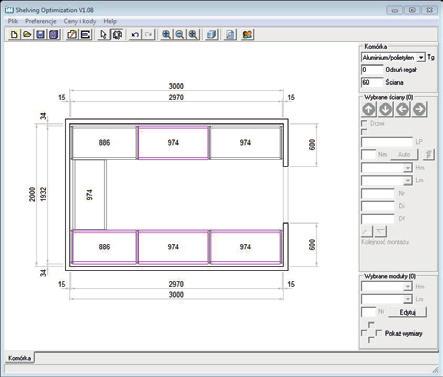
Task: Open the print preview icon
Action: click(230, 34)
